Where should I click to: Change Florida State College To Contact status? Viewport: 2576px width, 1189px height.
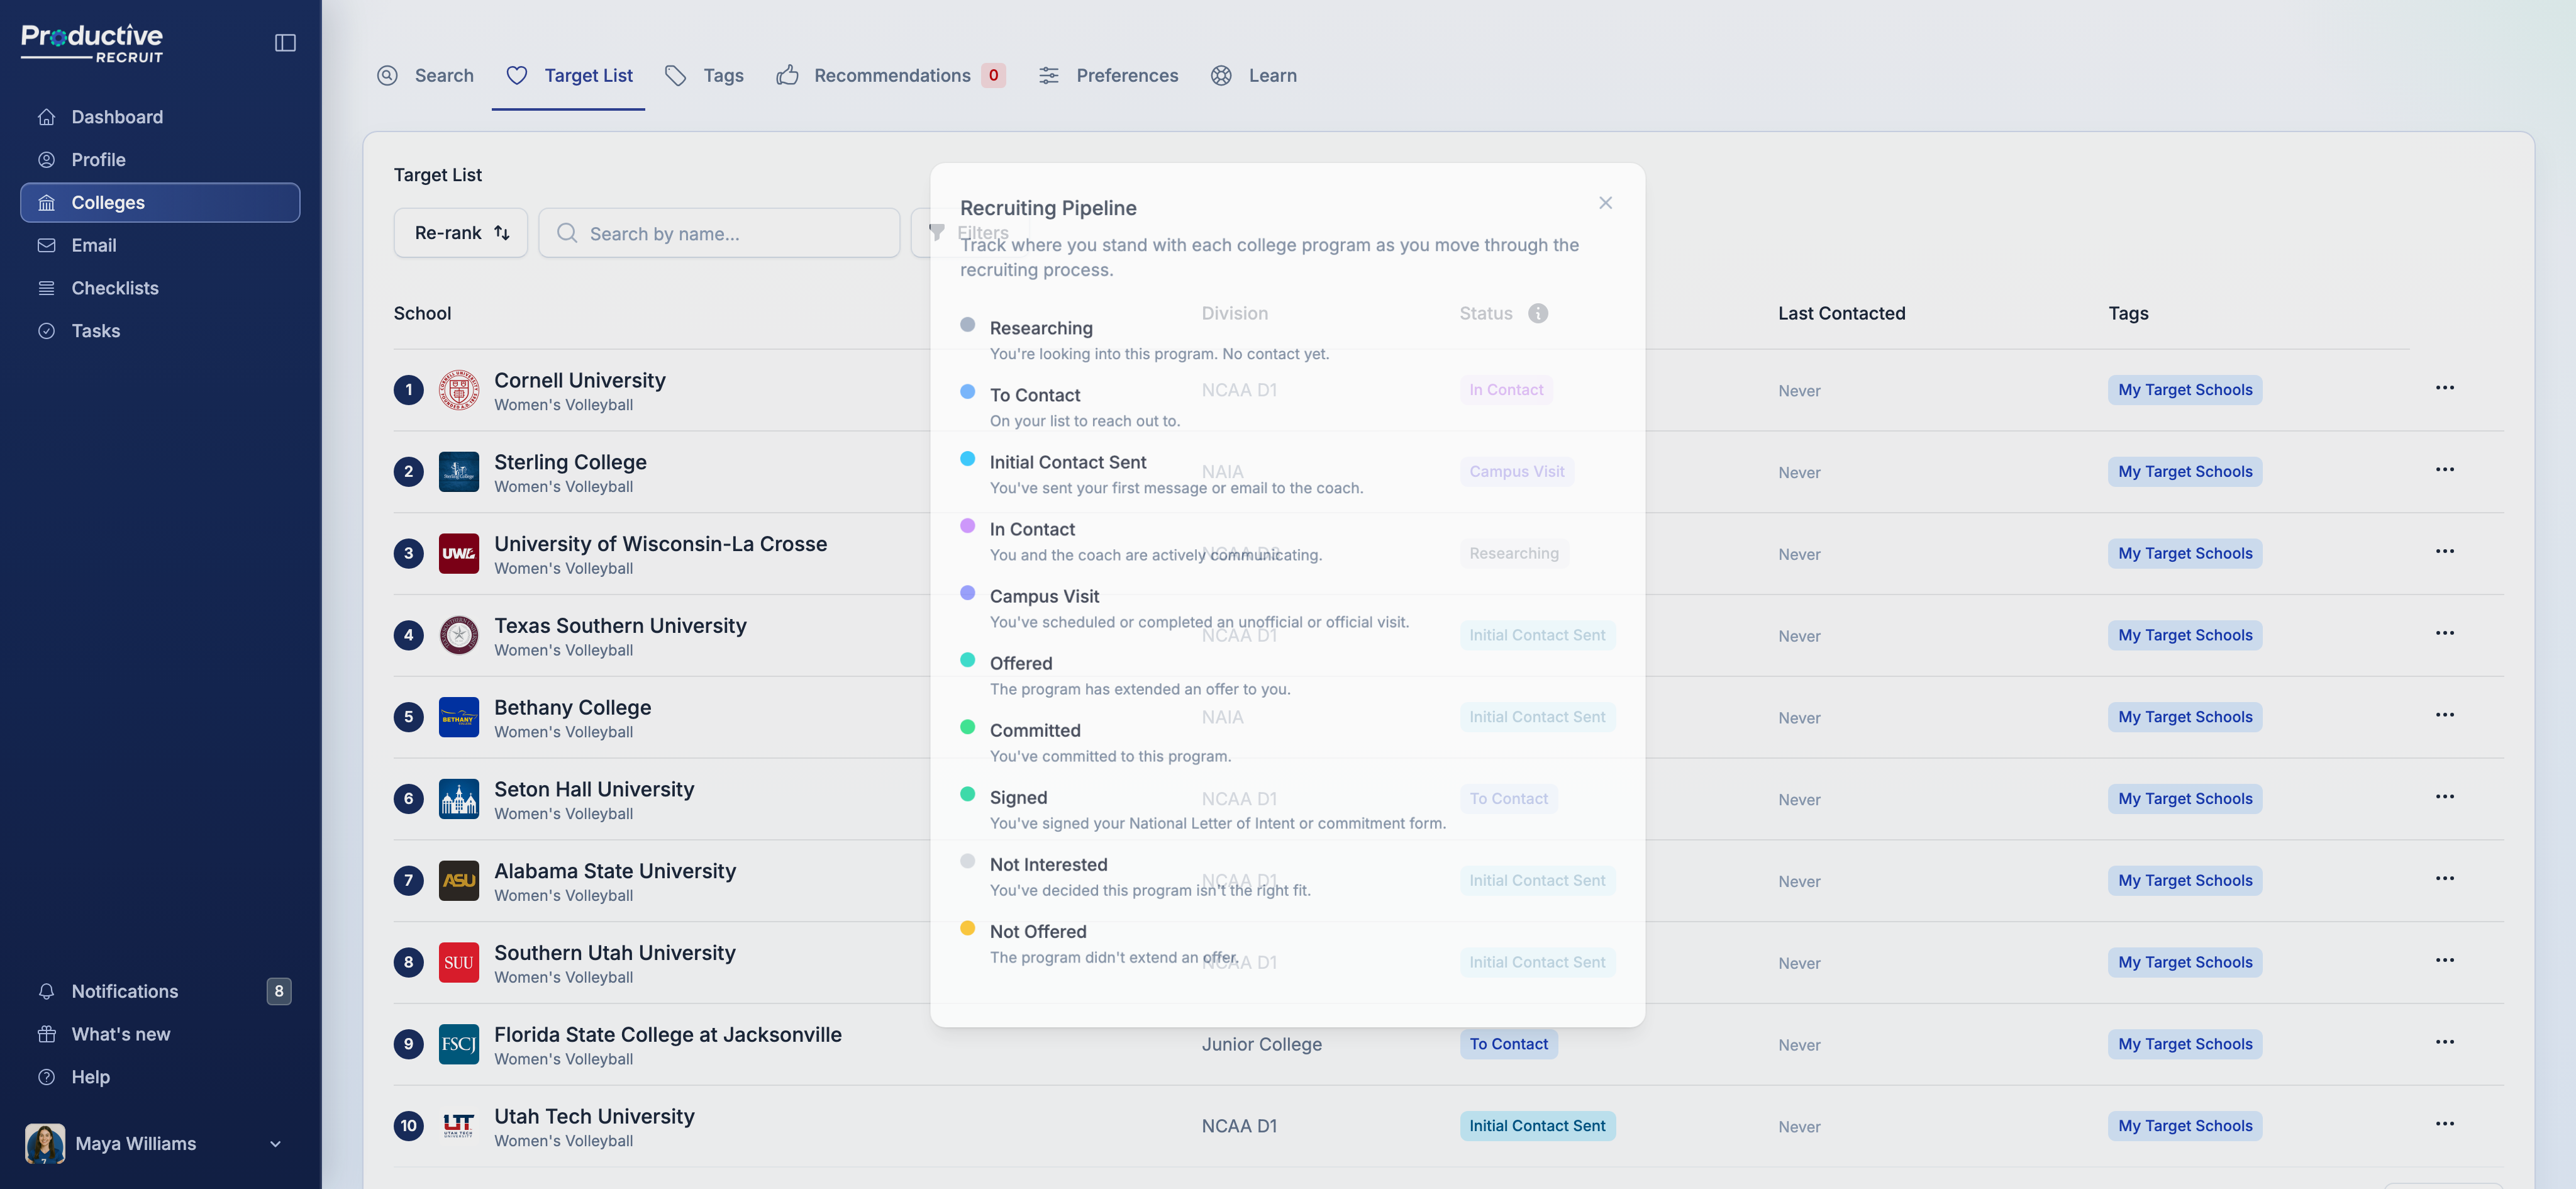point(1508,1044)
